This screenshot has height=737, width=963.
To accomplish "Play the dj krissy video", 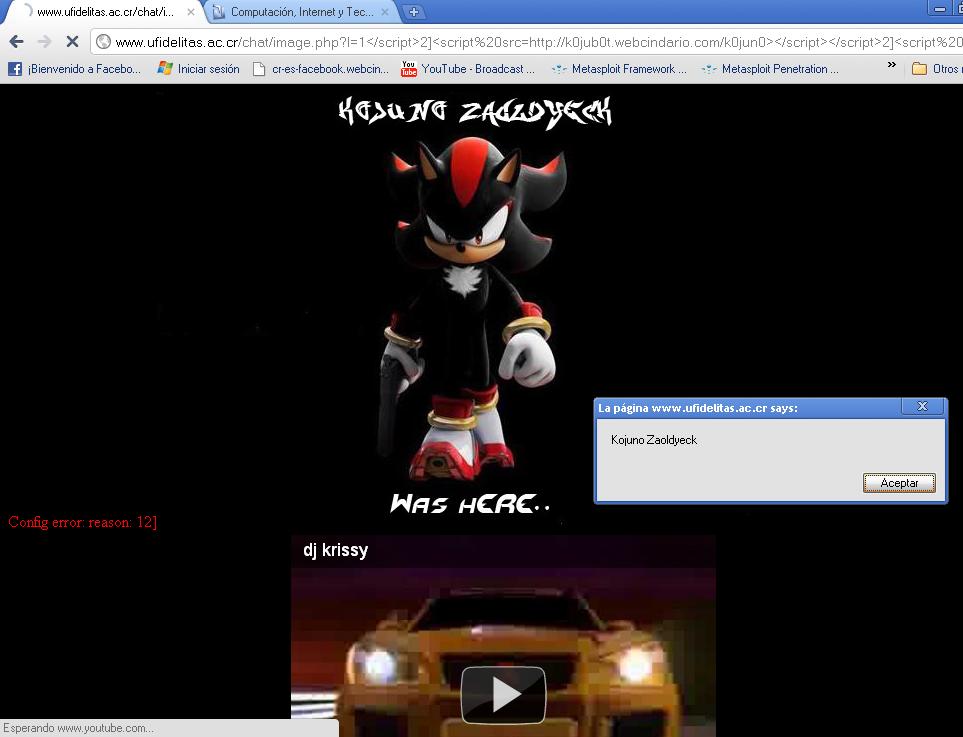I will [503, 694].
